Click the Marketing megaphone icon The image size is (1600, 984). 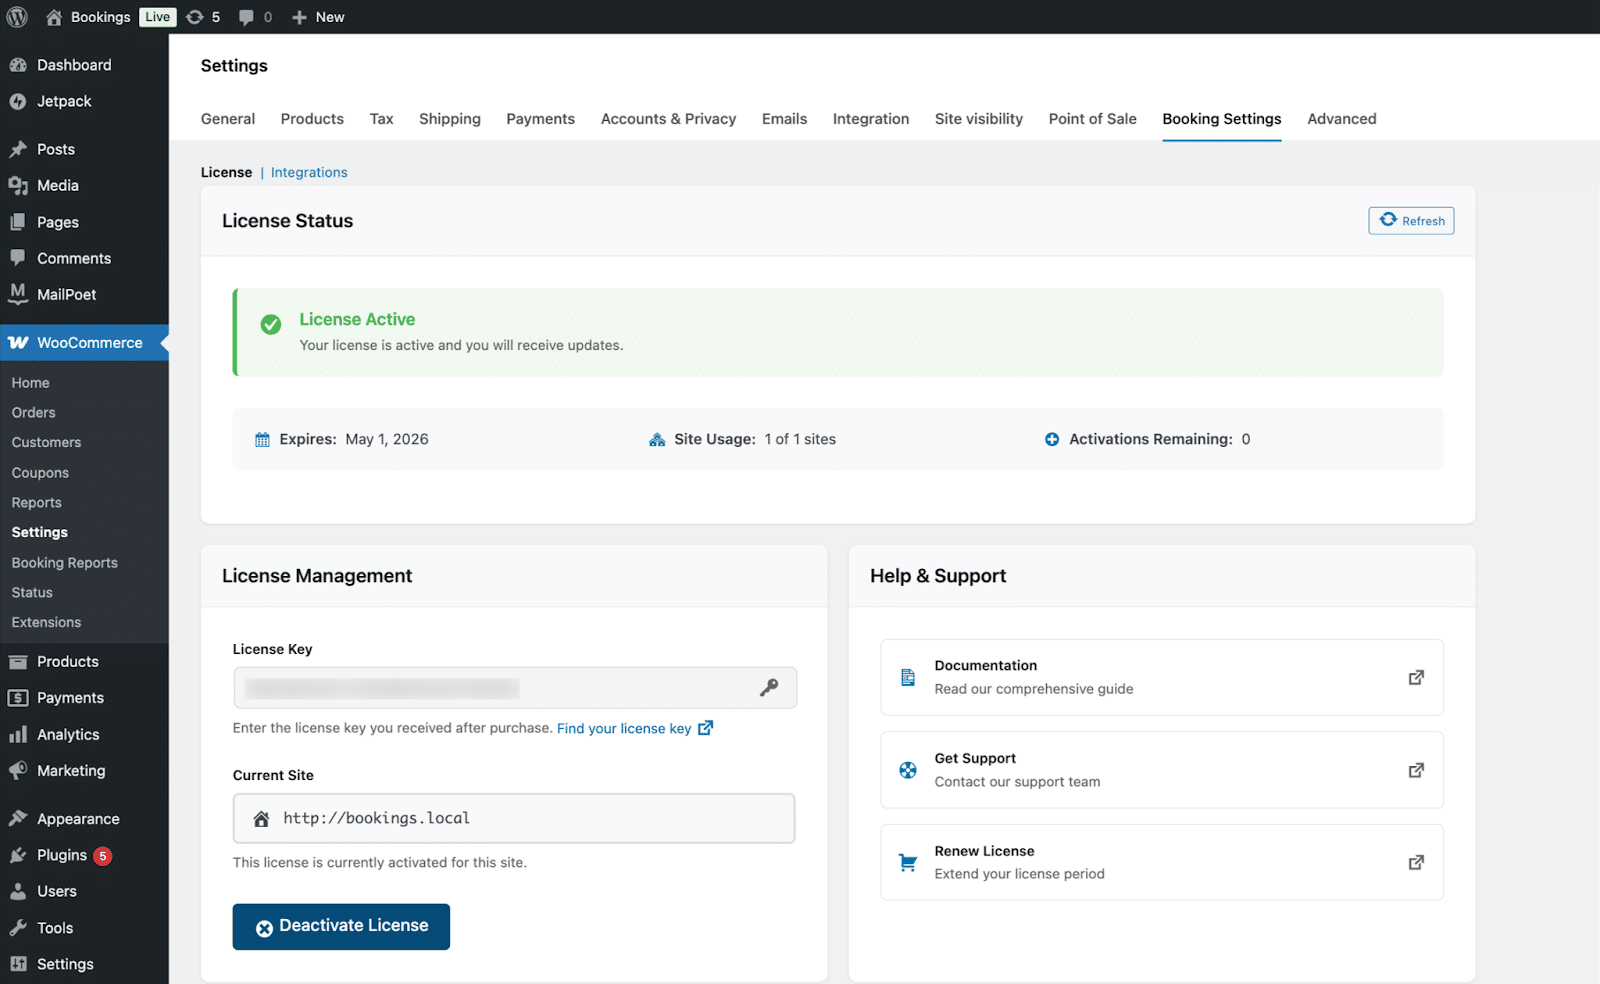click(18, 771)
